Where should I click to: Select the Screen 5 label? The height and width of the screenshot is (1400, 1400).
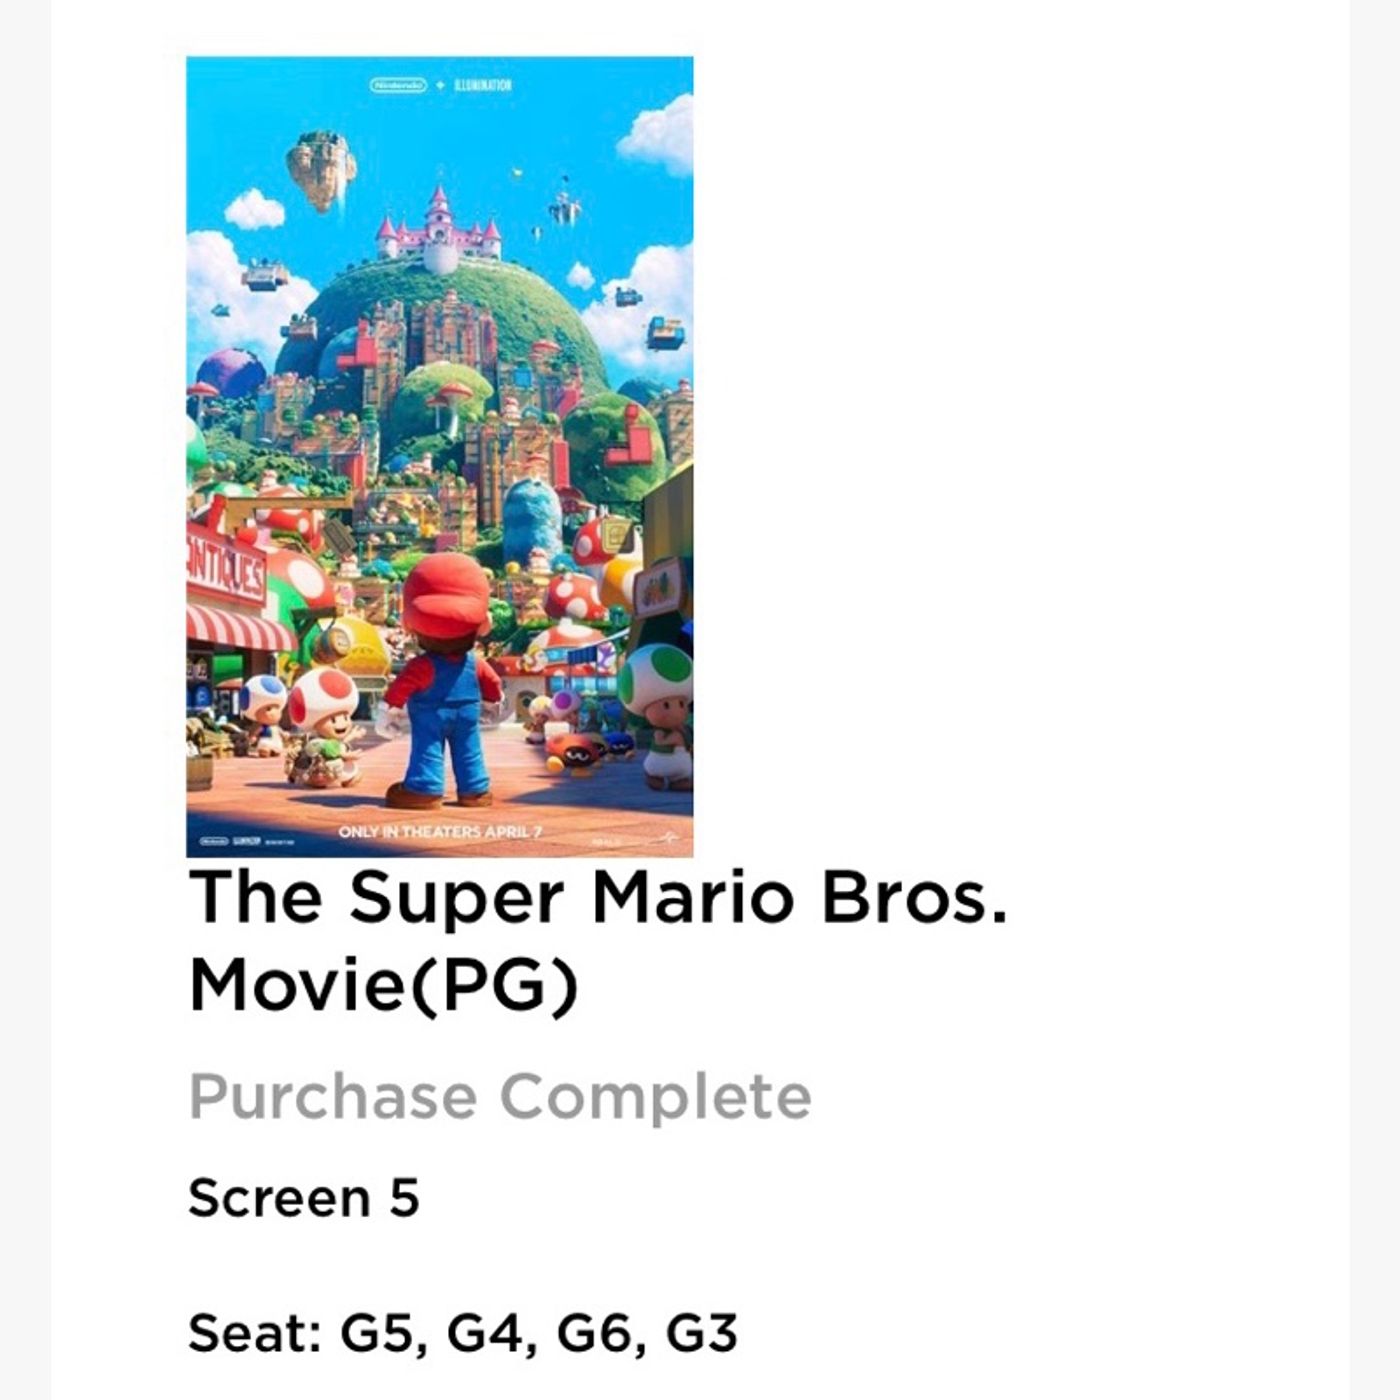coord(303,1198)
